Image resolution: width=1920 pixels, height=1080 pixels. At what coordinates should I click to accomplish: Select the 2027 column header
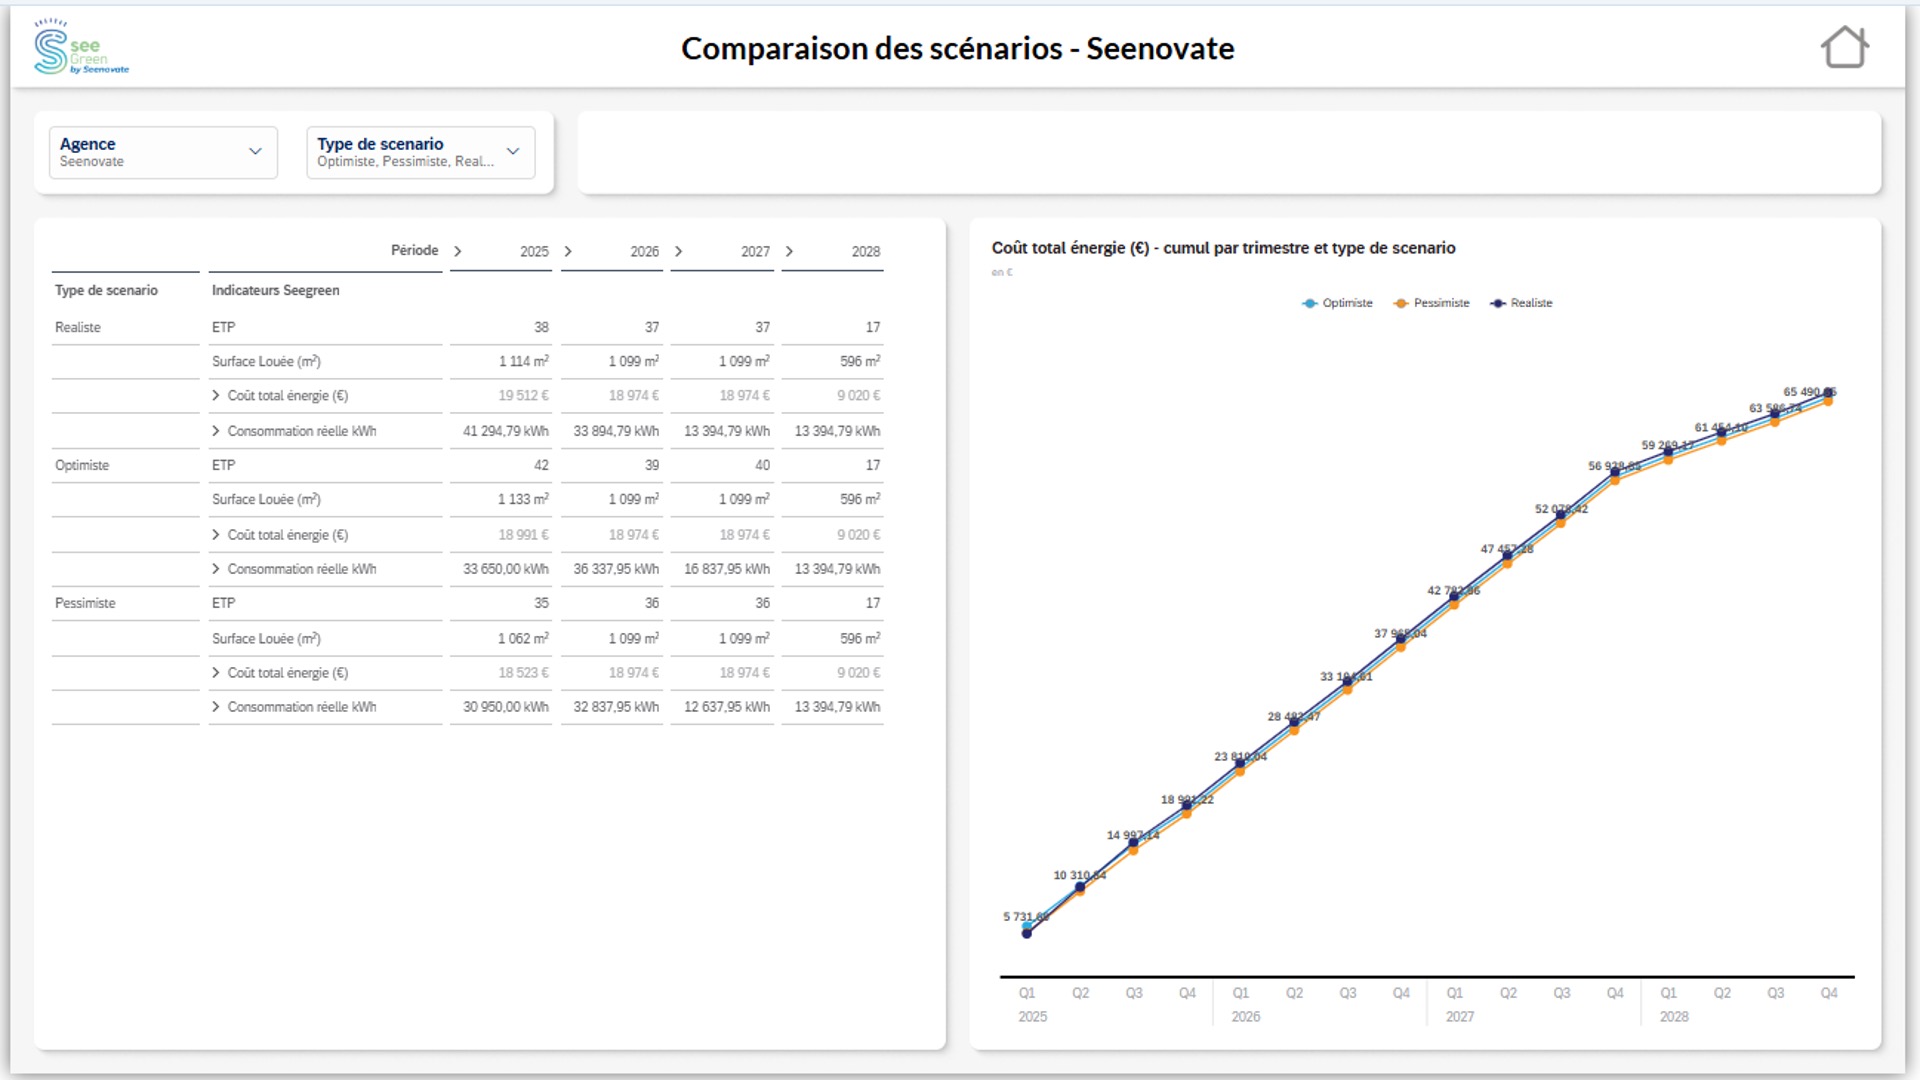click(x=755, y=252)
